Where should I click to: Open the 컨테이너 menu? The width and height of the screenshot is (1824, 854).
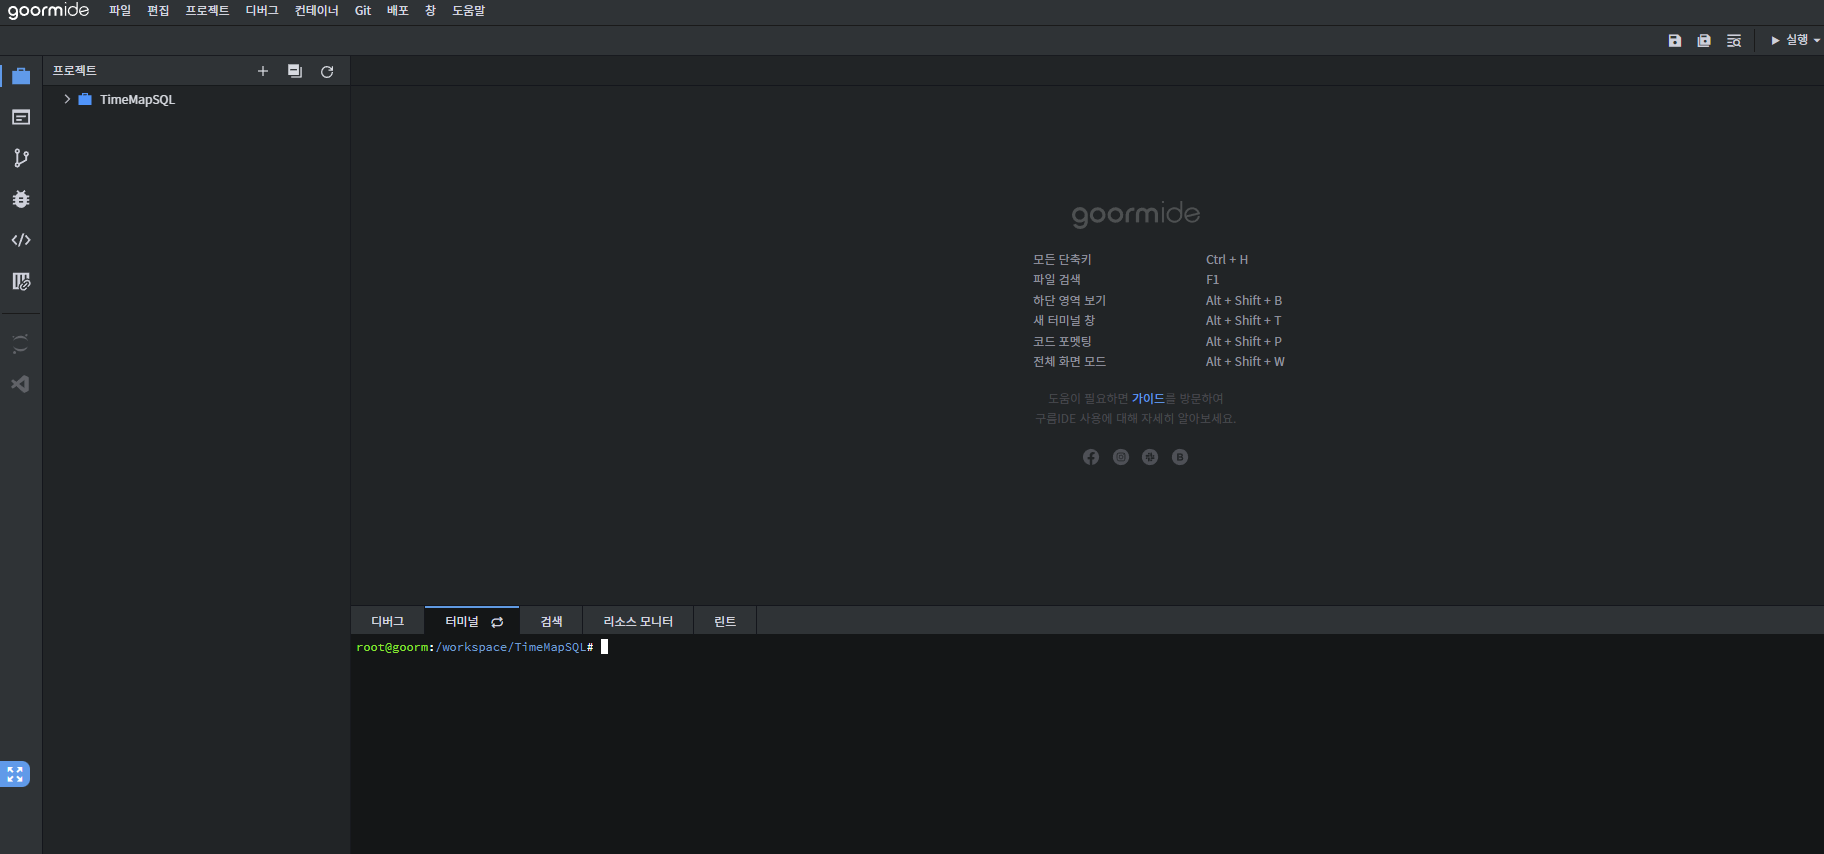tap(316, 11)
